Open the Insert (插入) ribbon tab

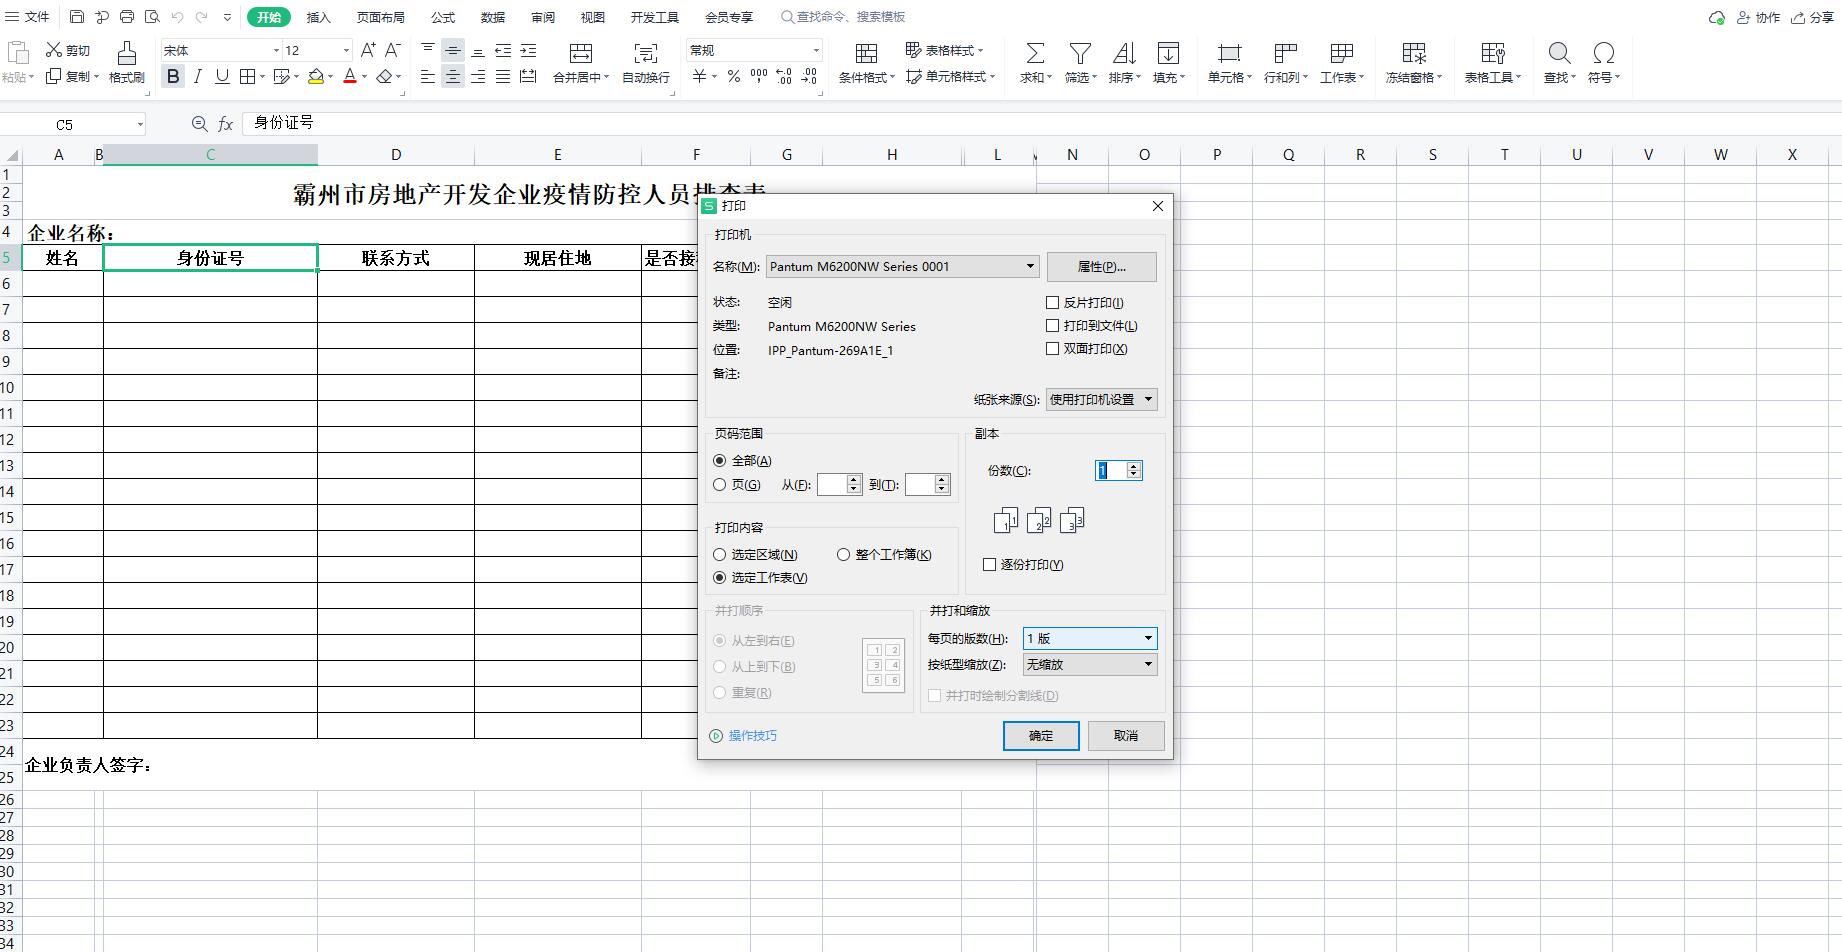click(318, 17)
